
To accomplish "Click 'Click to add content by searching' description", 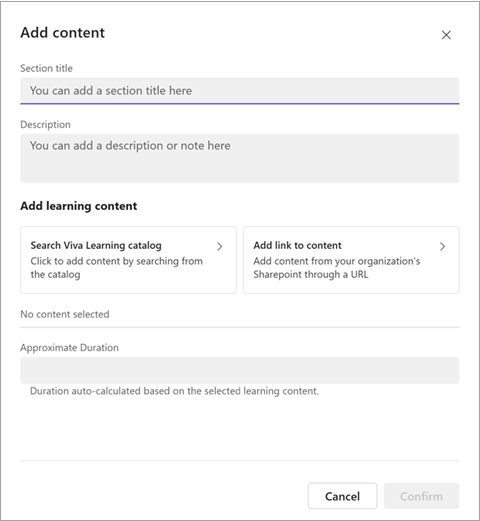I will 116,268.
